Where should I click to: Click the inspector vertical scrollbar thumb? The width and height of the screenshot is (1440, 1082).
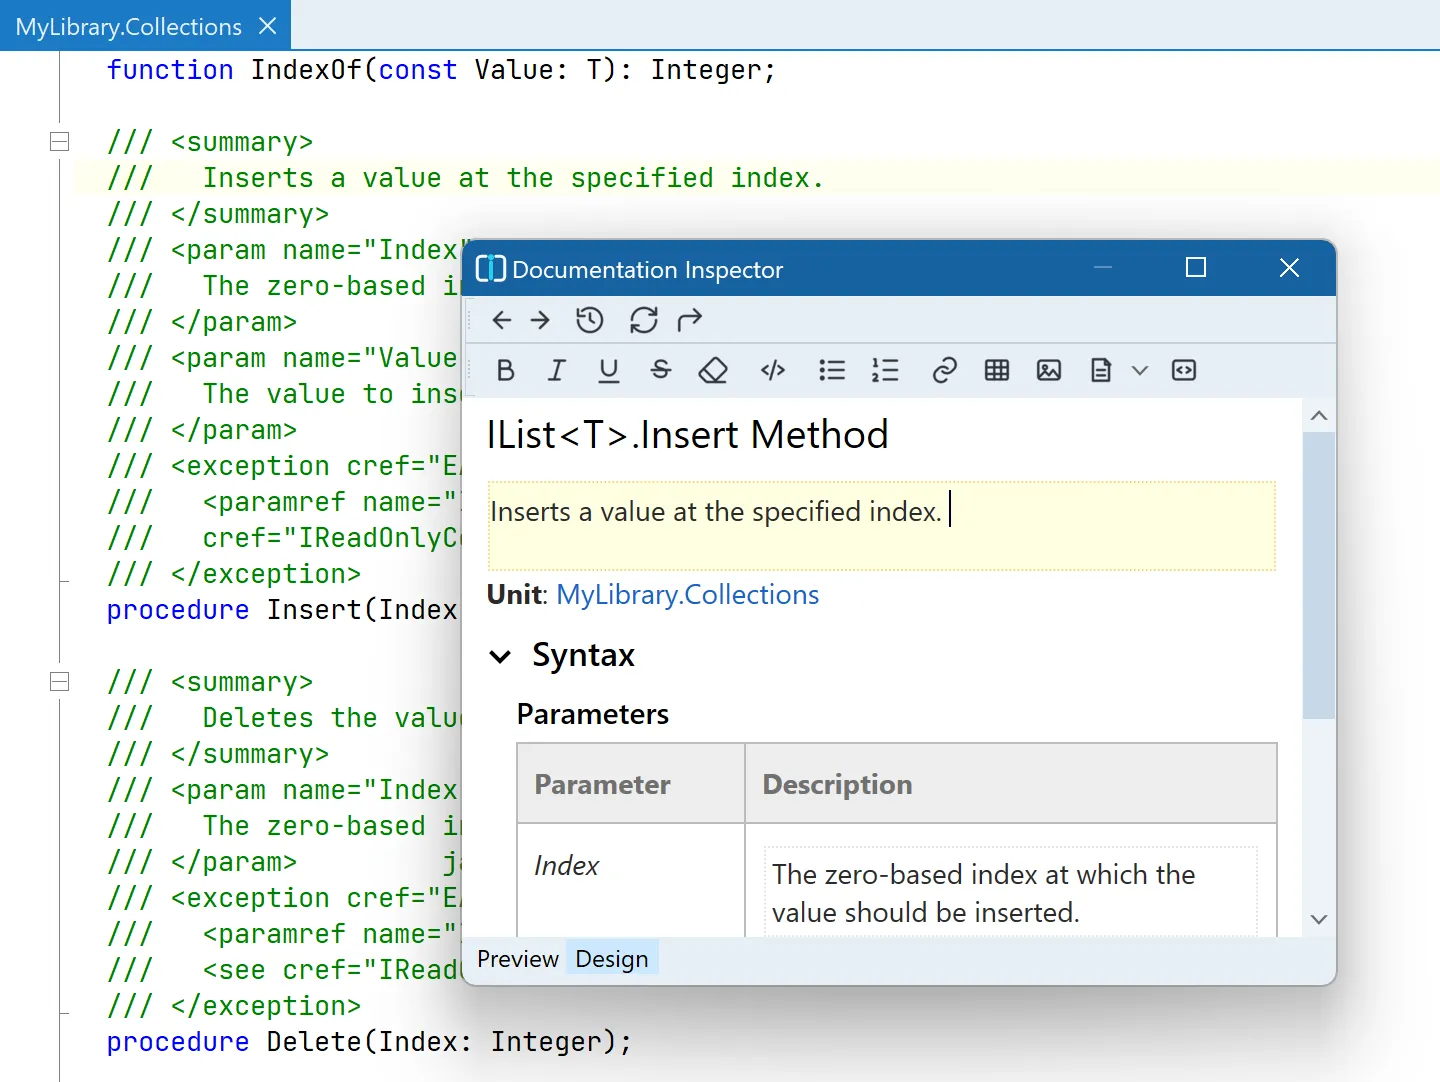coord(1319,575)
